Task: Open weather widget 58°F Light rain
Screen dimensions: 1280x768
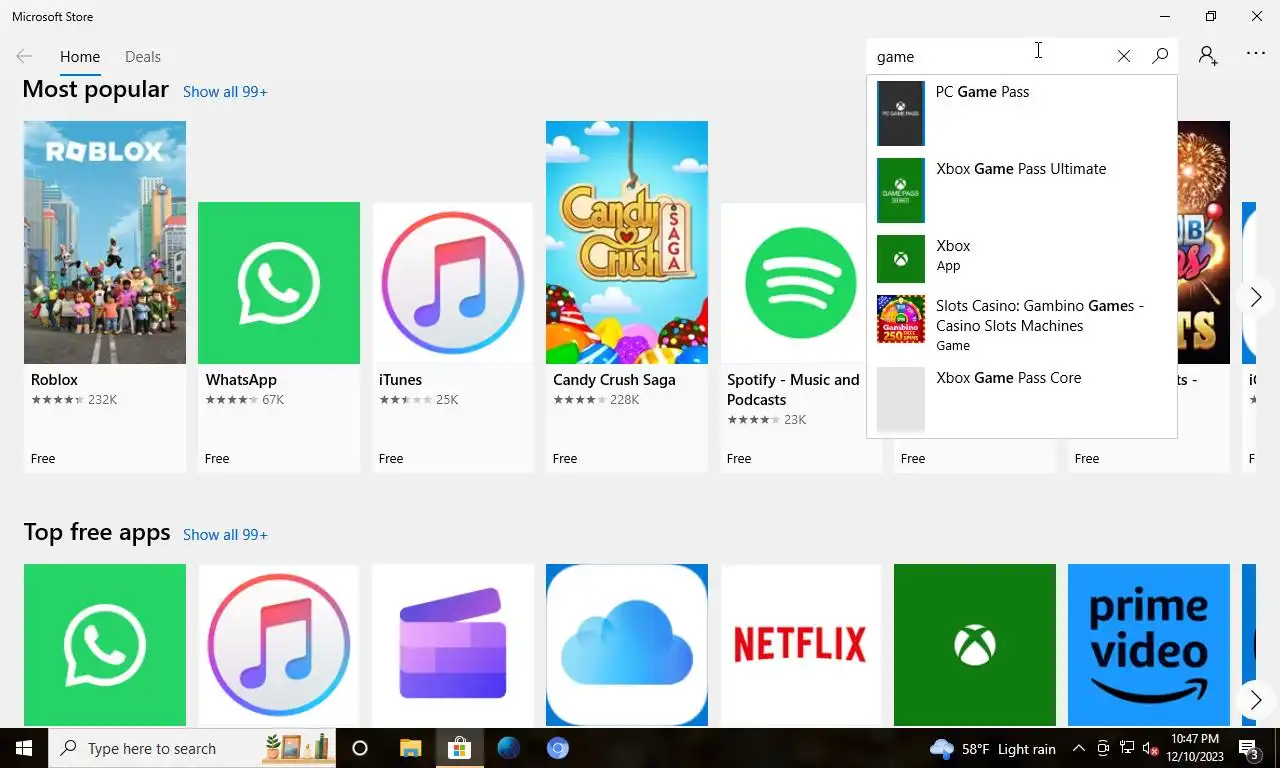Action: coord(992,748)
